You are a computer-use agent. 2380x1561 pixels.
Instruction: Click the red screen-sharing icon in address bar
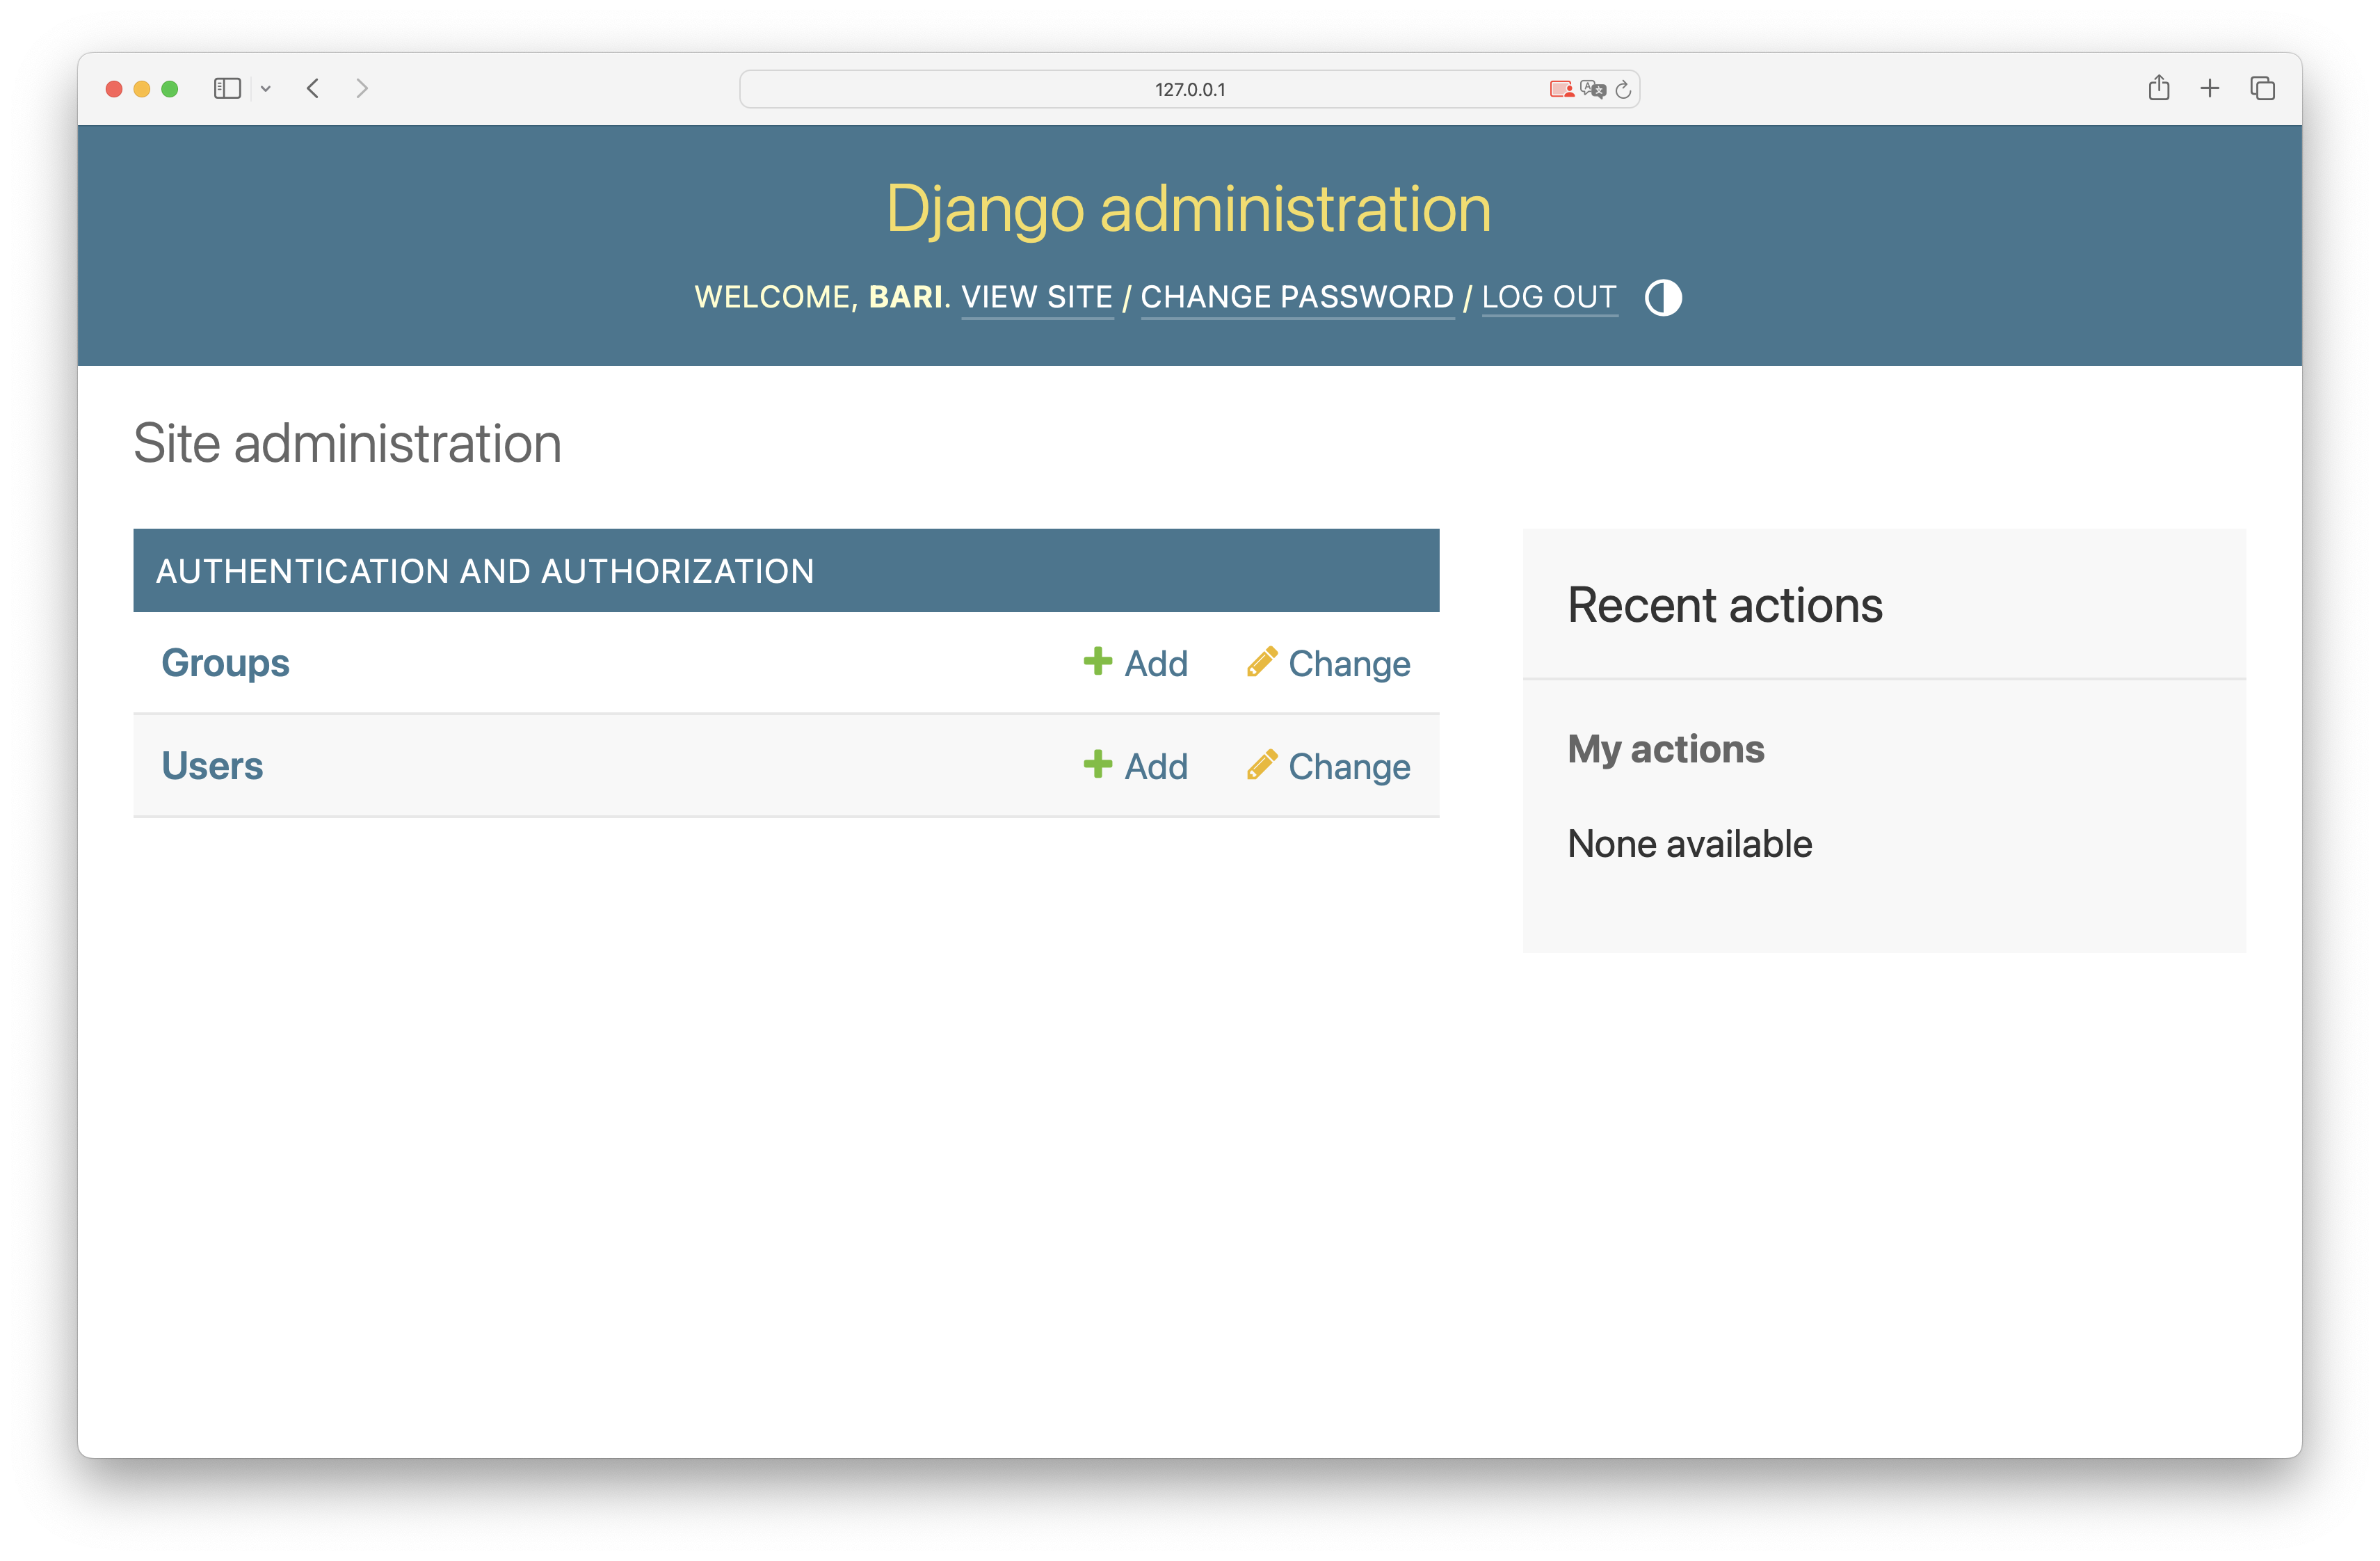[x=1561, y=89]
